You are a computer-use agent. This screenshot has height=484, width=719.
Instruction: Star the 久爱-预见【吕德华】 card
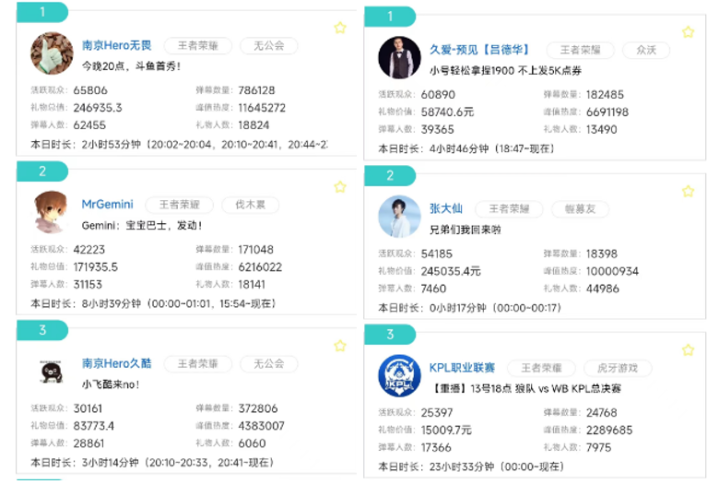(x=688, y=32)
